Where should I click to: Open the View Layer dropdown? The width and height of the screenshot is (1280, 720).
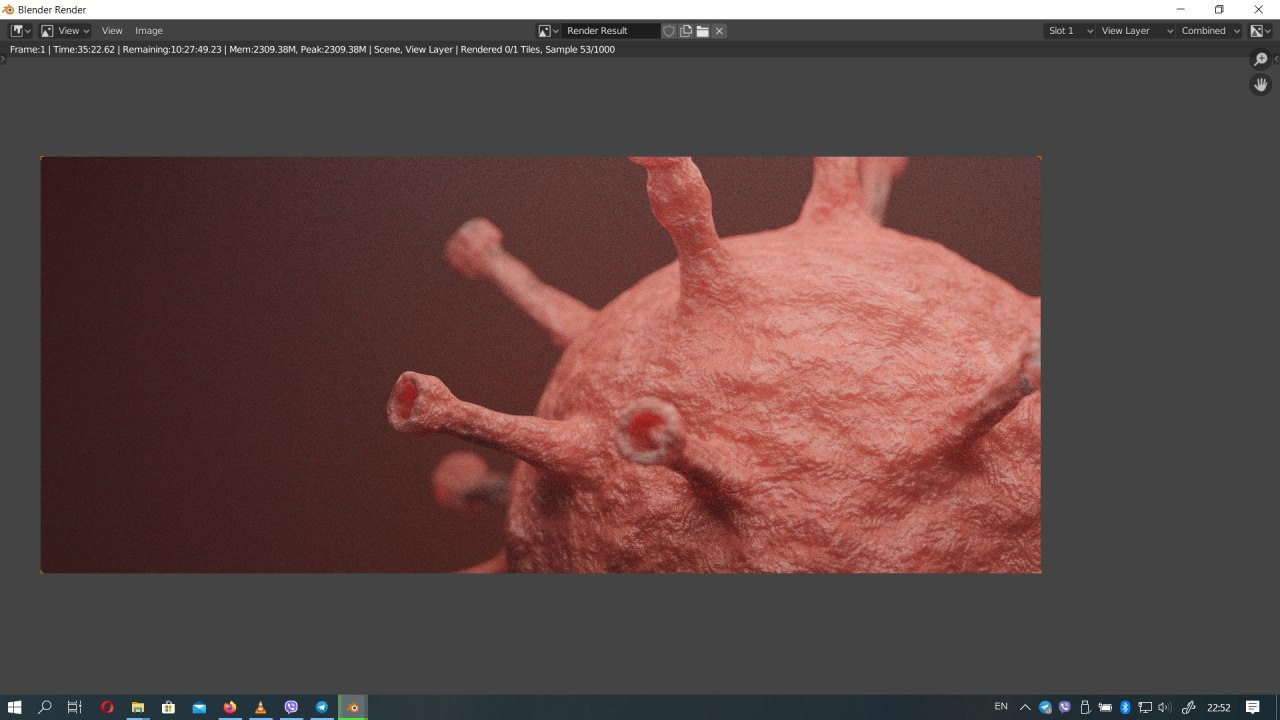click(x=1136, y=31)
